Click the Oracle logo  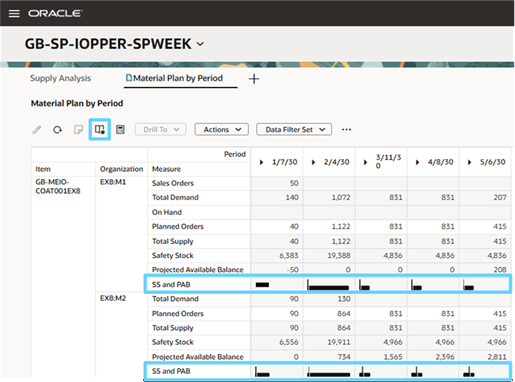click(55, 13)
